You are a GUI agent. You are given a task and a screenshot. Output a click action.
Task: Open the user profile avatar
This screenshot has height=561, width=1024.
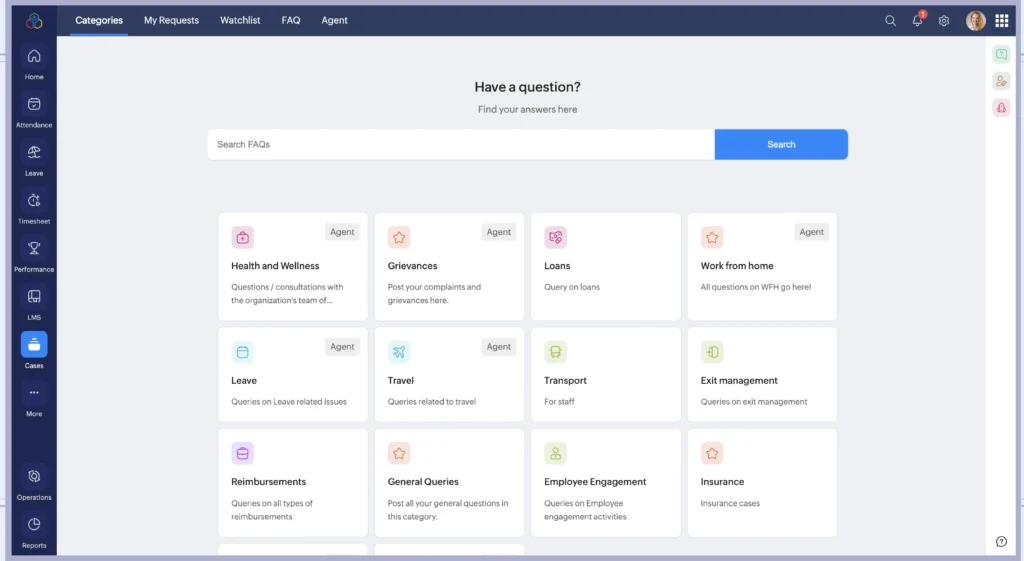tap(976, 21)
